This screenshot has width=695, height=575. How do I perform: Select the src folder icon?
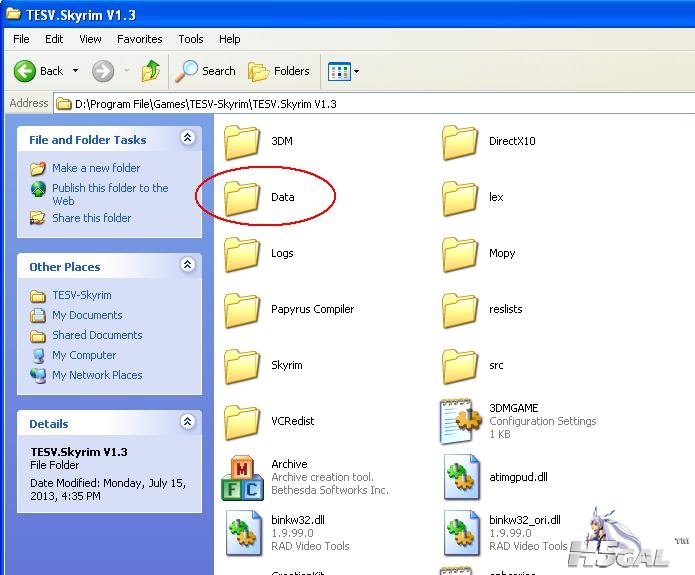coord(460,366)
